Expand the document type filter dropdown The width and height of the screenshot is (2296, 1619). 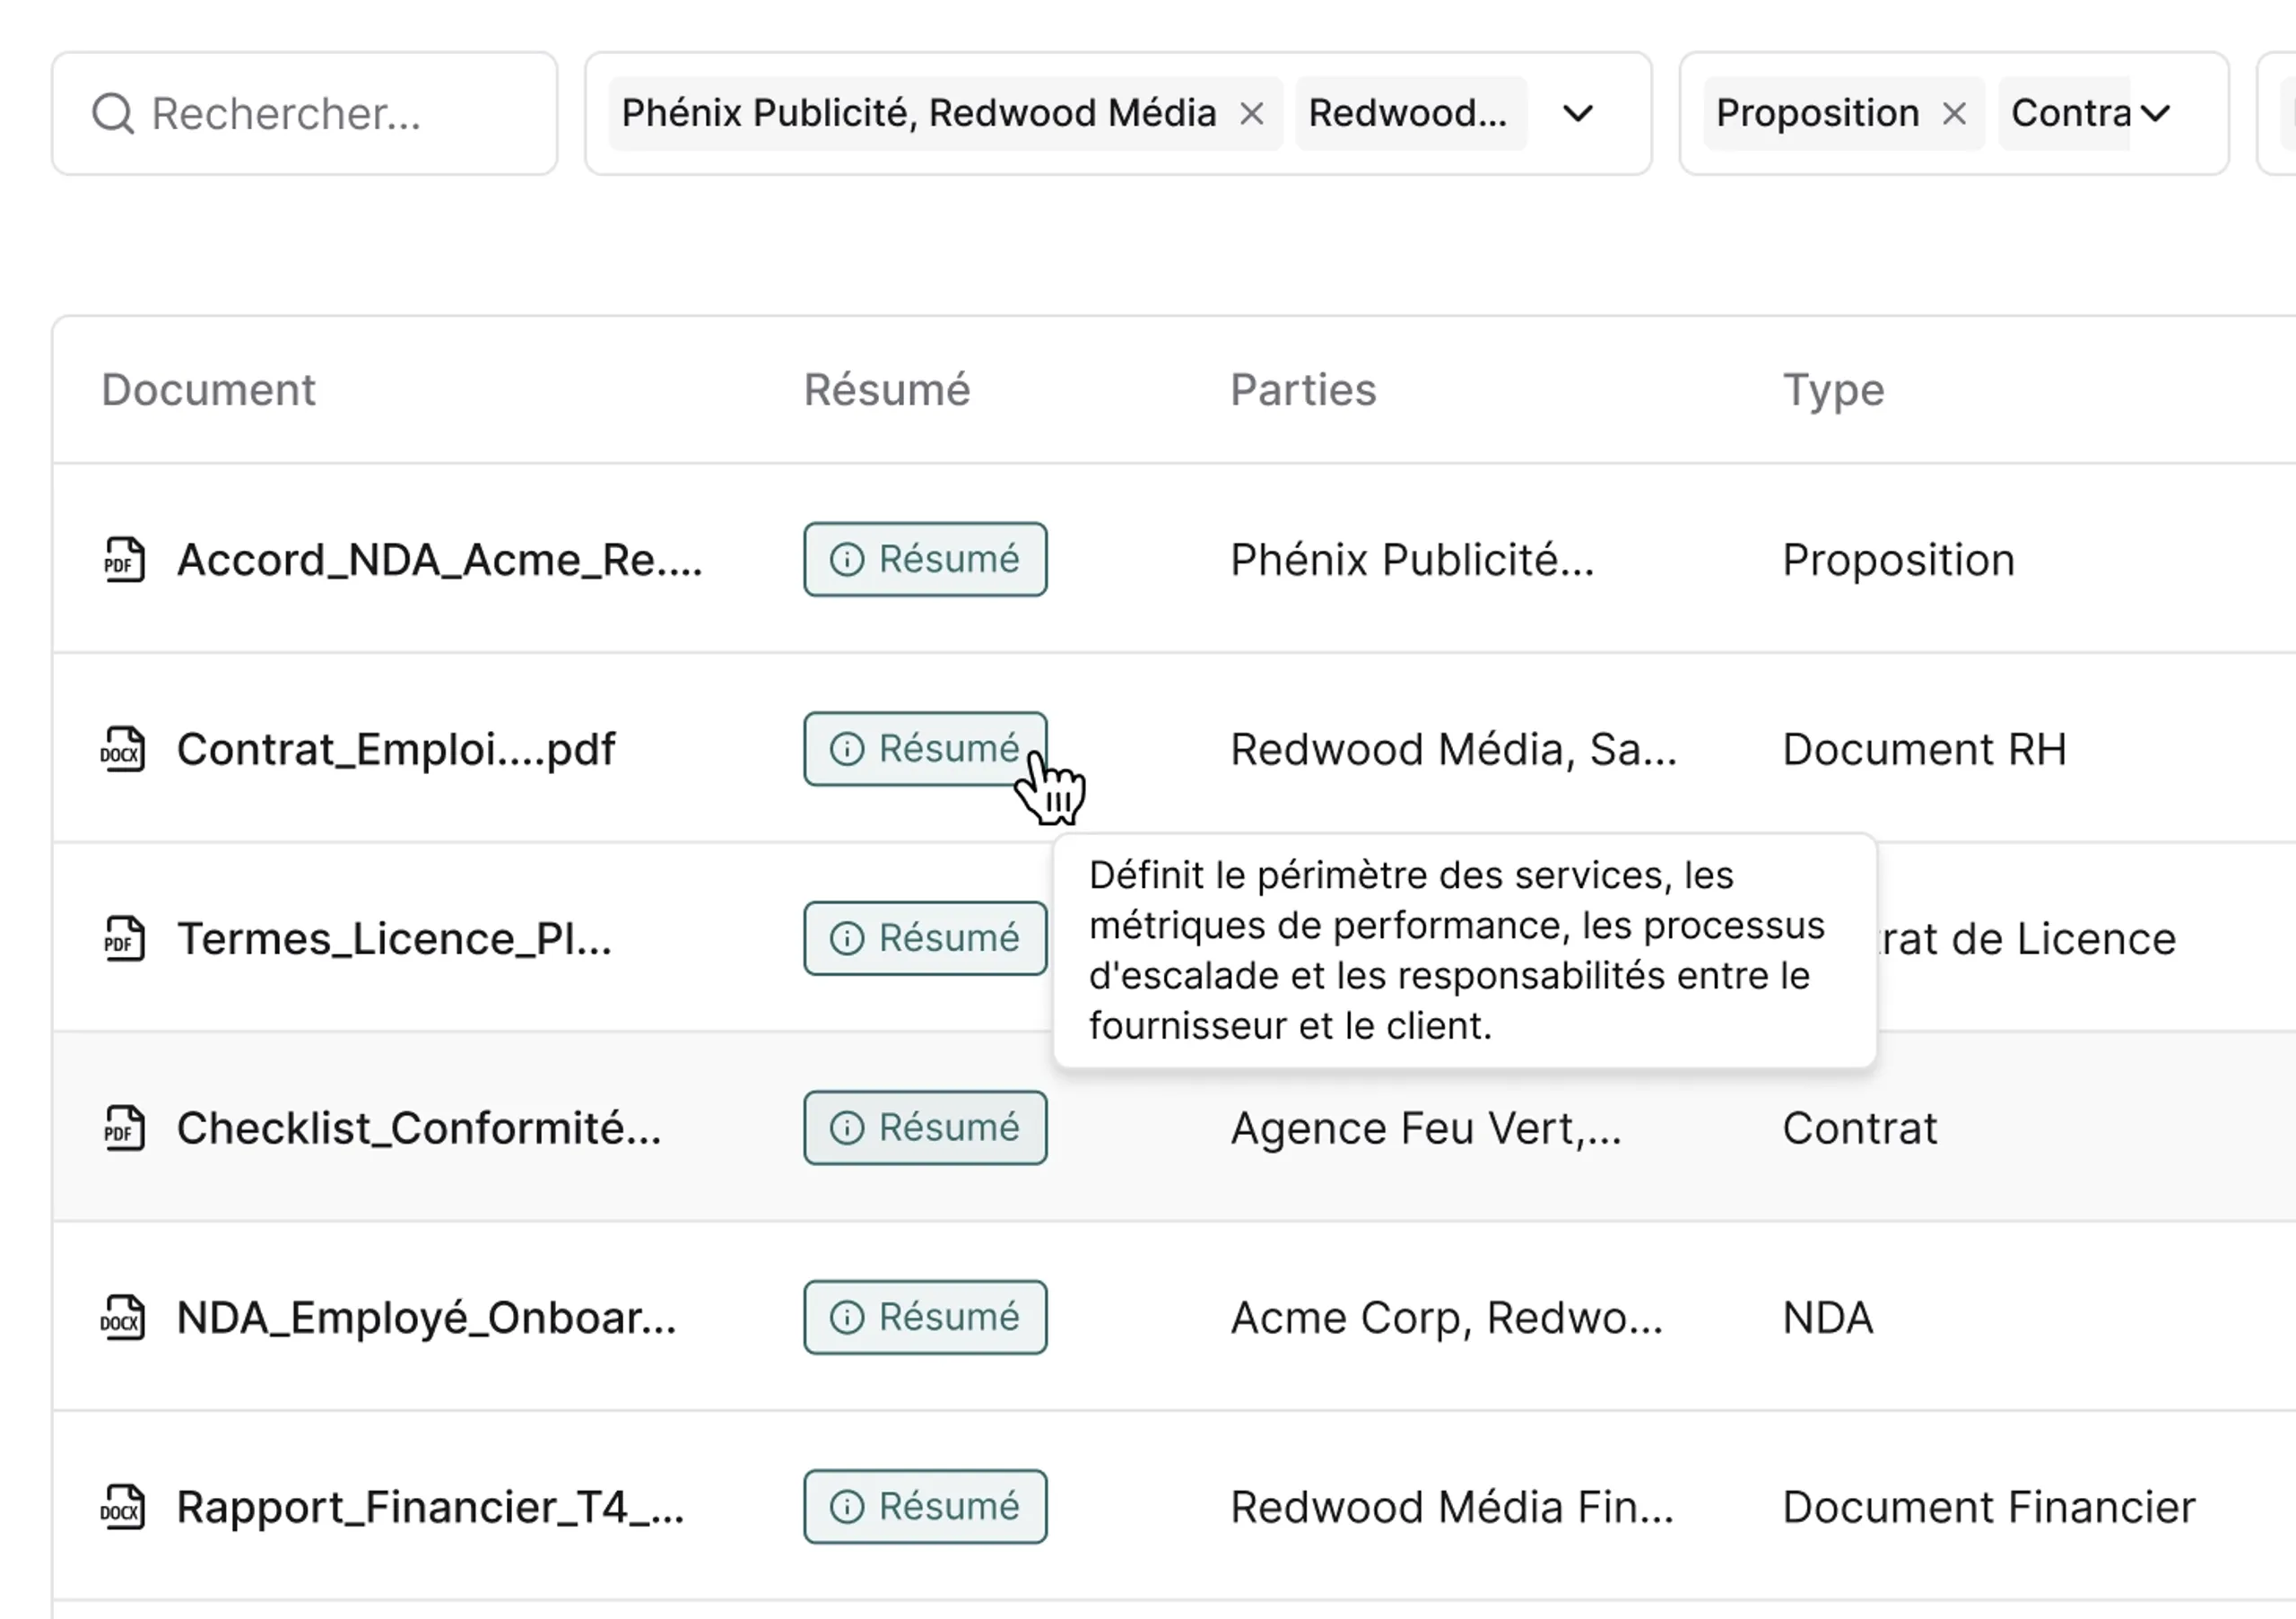coord(2156,114)
